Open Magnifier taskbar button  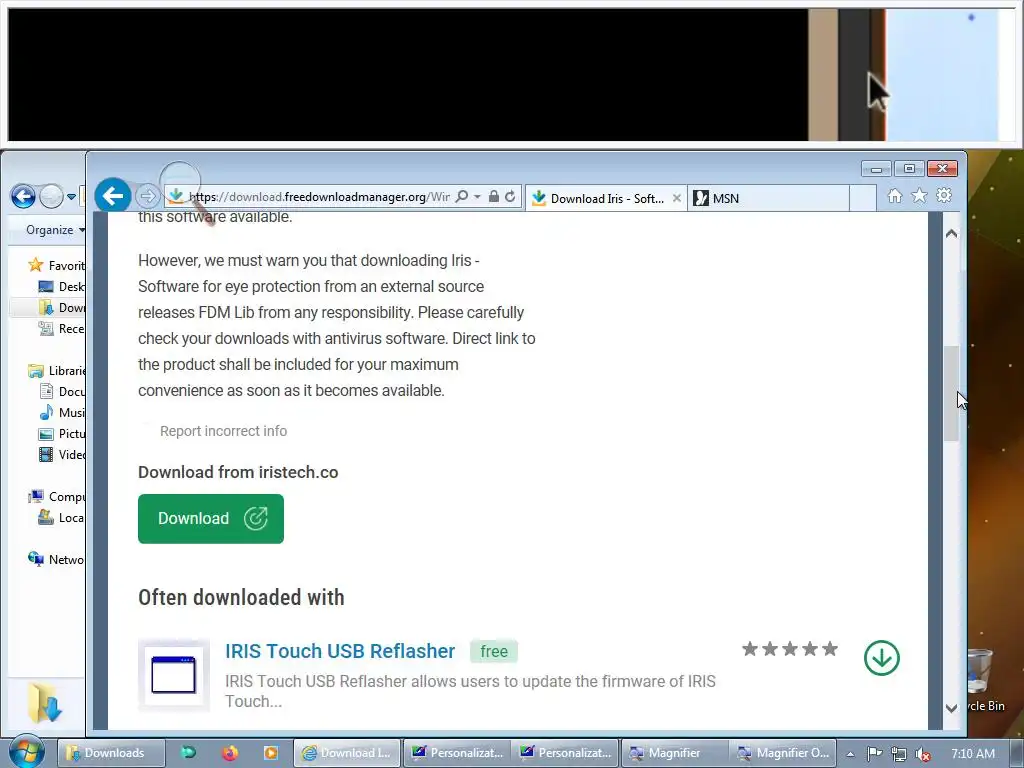674,753
